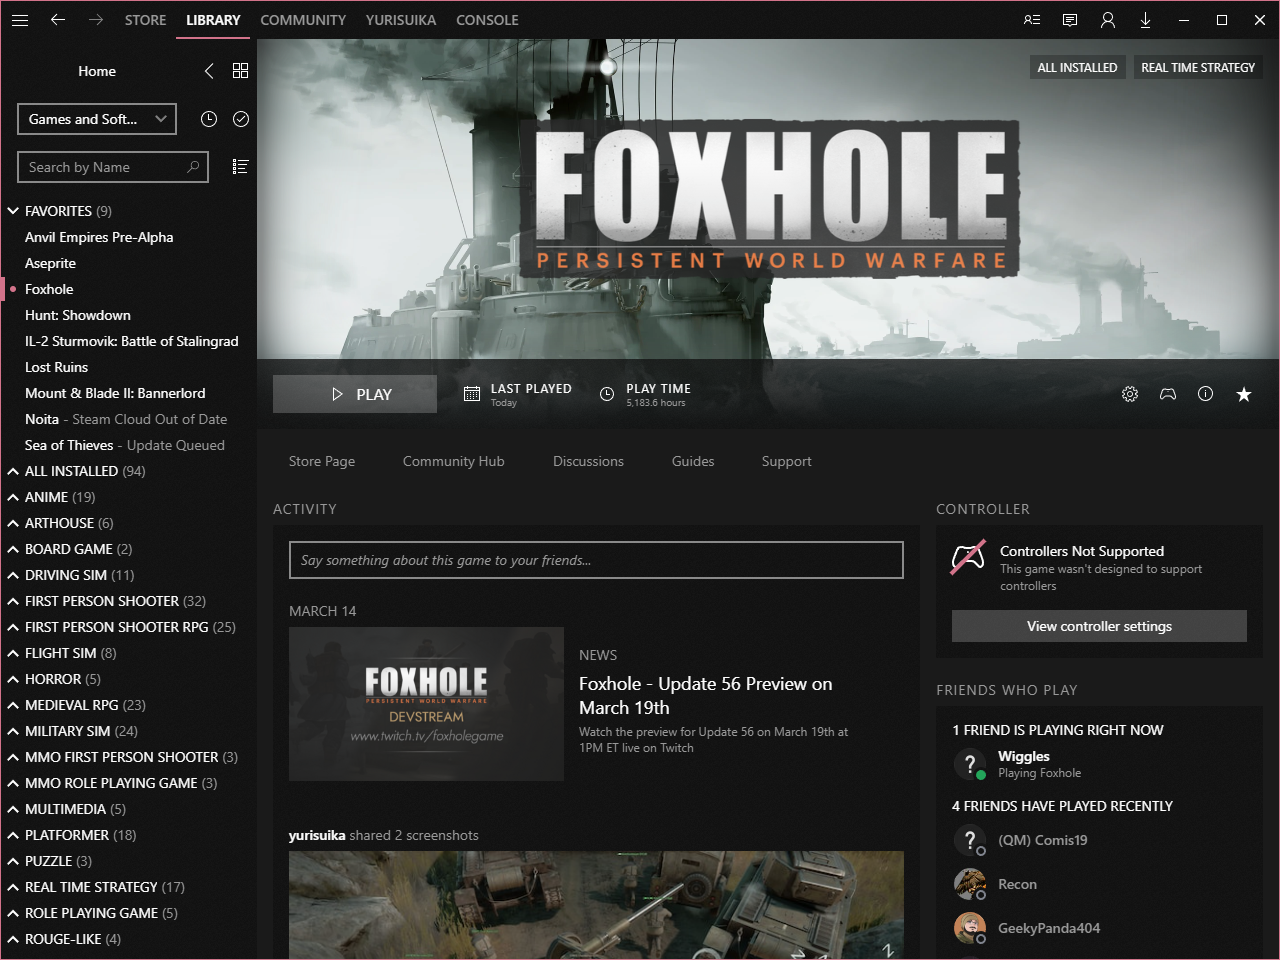Toggle ready-to-play filter checkmark
This screenshot has height=960, width=1280.
(241, 119)
